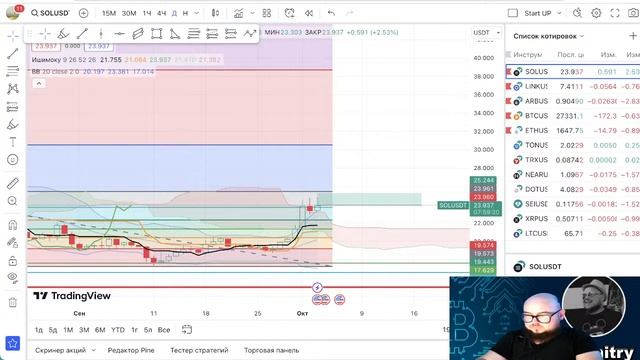Click the Start UP layout name
Screen dimensions: 640x360
(x=538, y=13)
